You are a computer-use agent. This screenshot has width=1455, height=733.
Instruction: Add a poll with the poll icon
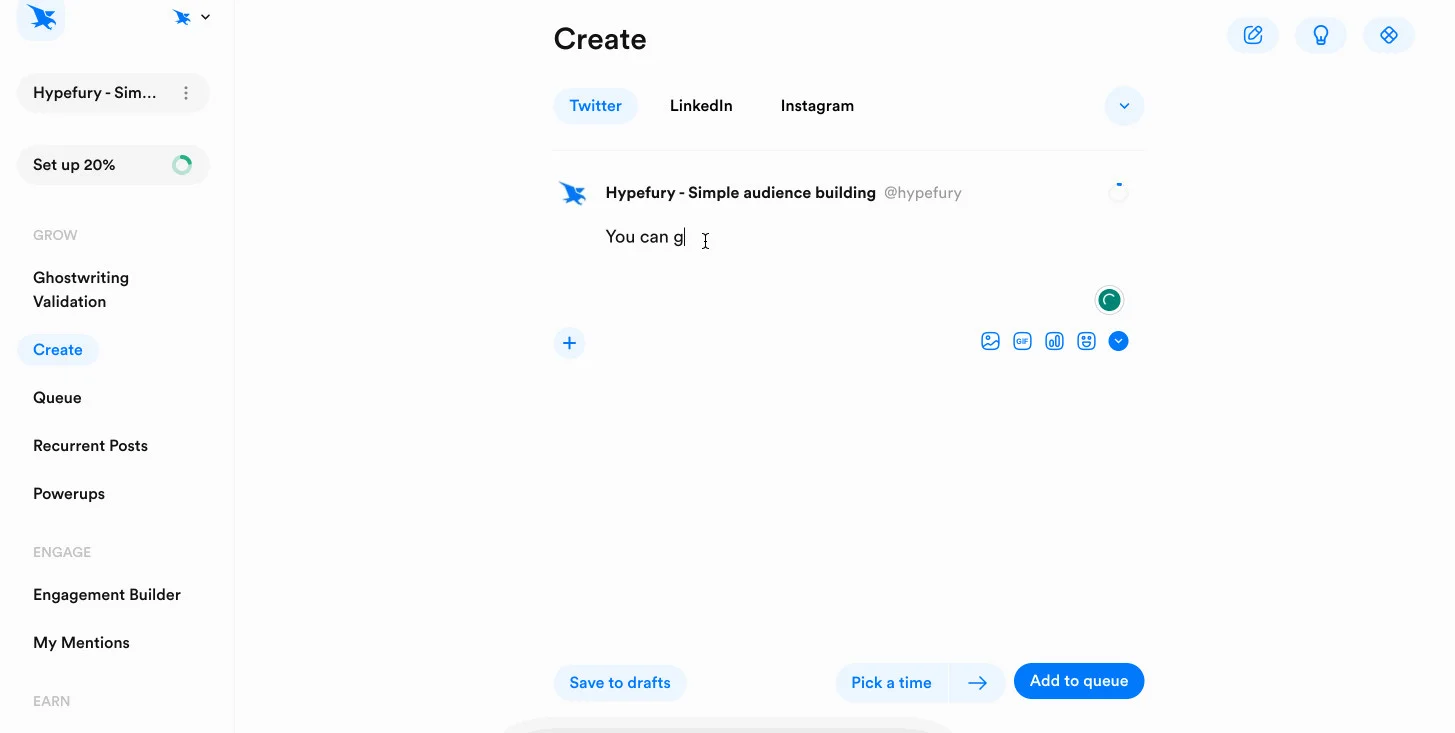(1054, 341)
